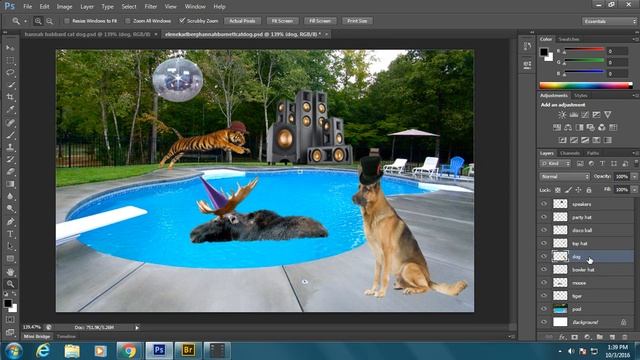Image resolution: width=640 pixels, height=360 pixels.
Task: Open the Image menu
Action: coord(64,7)
